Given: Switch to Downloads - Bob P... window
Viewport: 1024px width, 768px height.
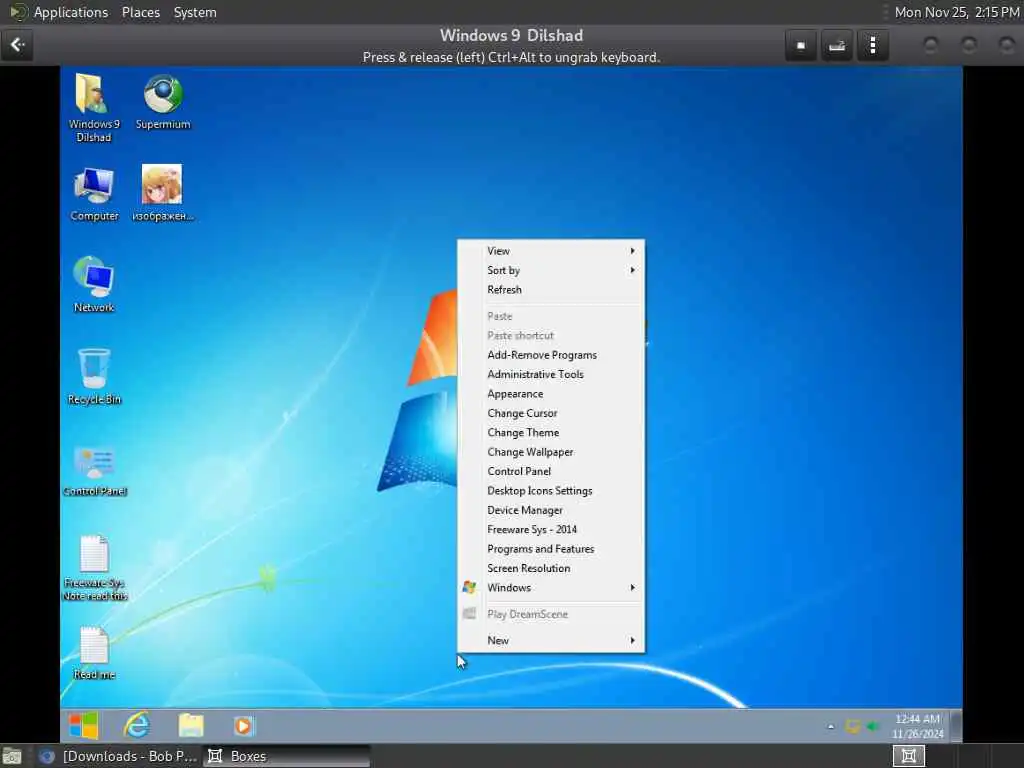Looking at the screenshot, I should click(118, 756).
